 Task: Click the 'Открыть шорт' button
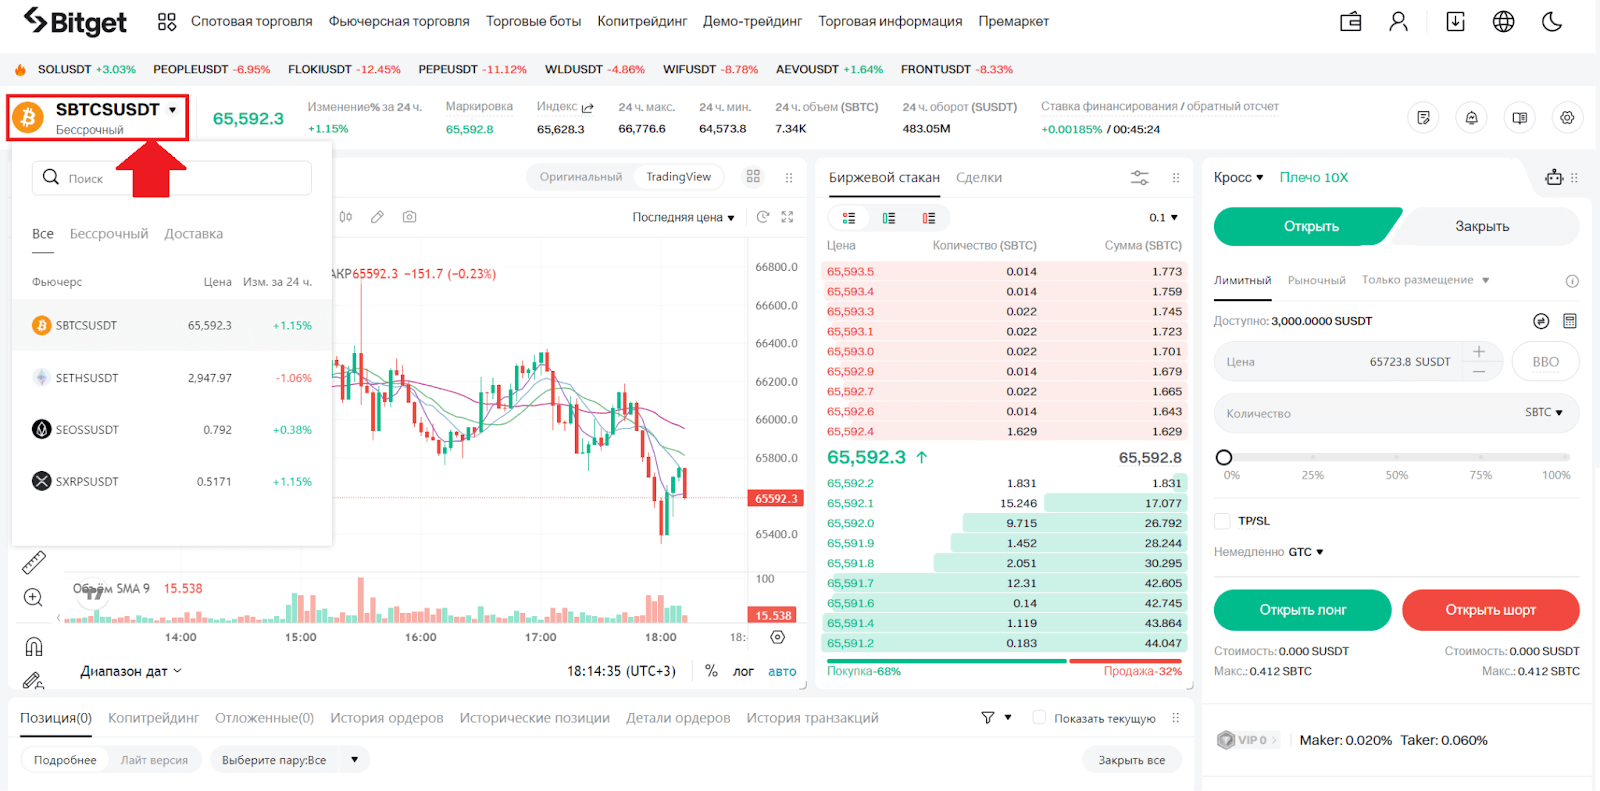[x=1490, y=610]
